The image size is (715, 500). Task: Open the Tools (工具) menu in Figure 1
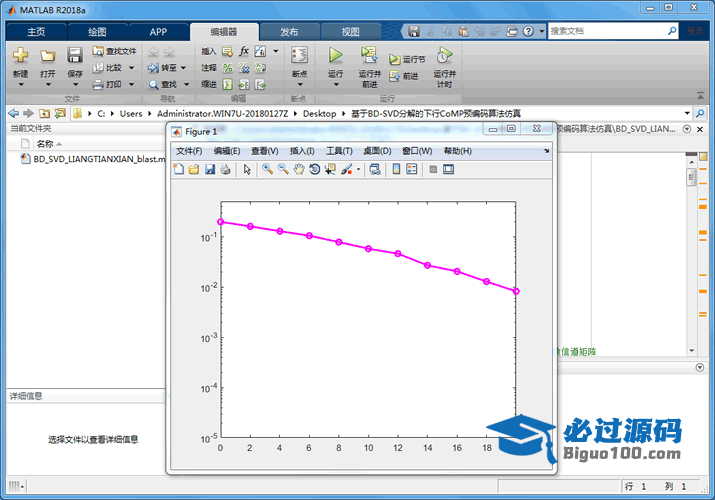(x=339, y=151)
